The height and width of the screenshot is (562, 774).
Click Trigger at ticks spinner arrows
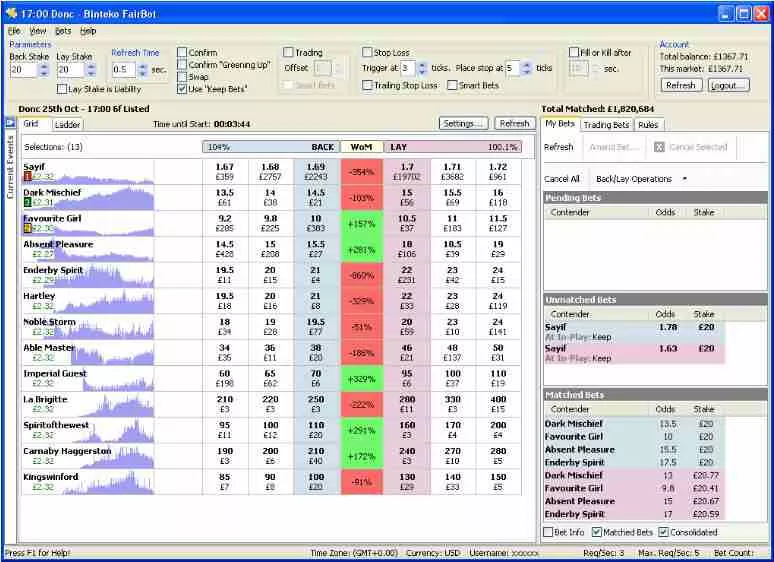423,68
